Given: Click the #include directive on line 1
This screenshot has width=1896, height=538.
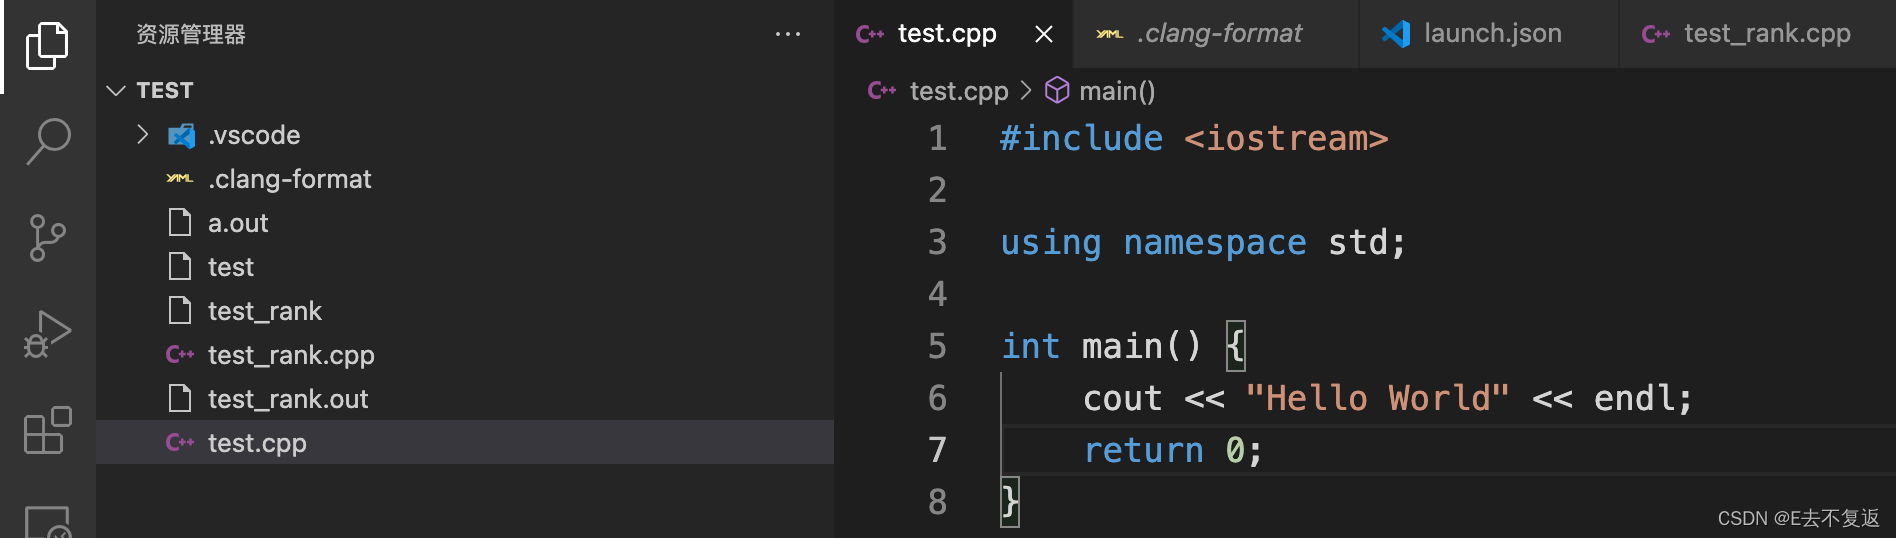Looking at the screenshot, I should (x=1082, y=138).
